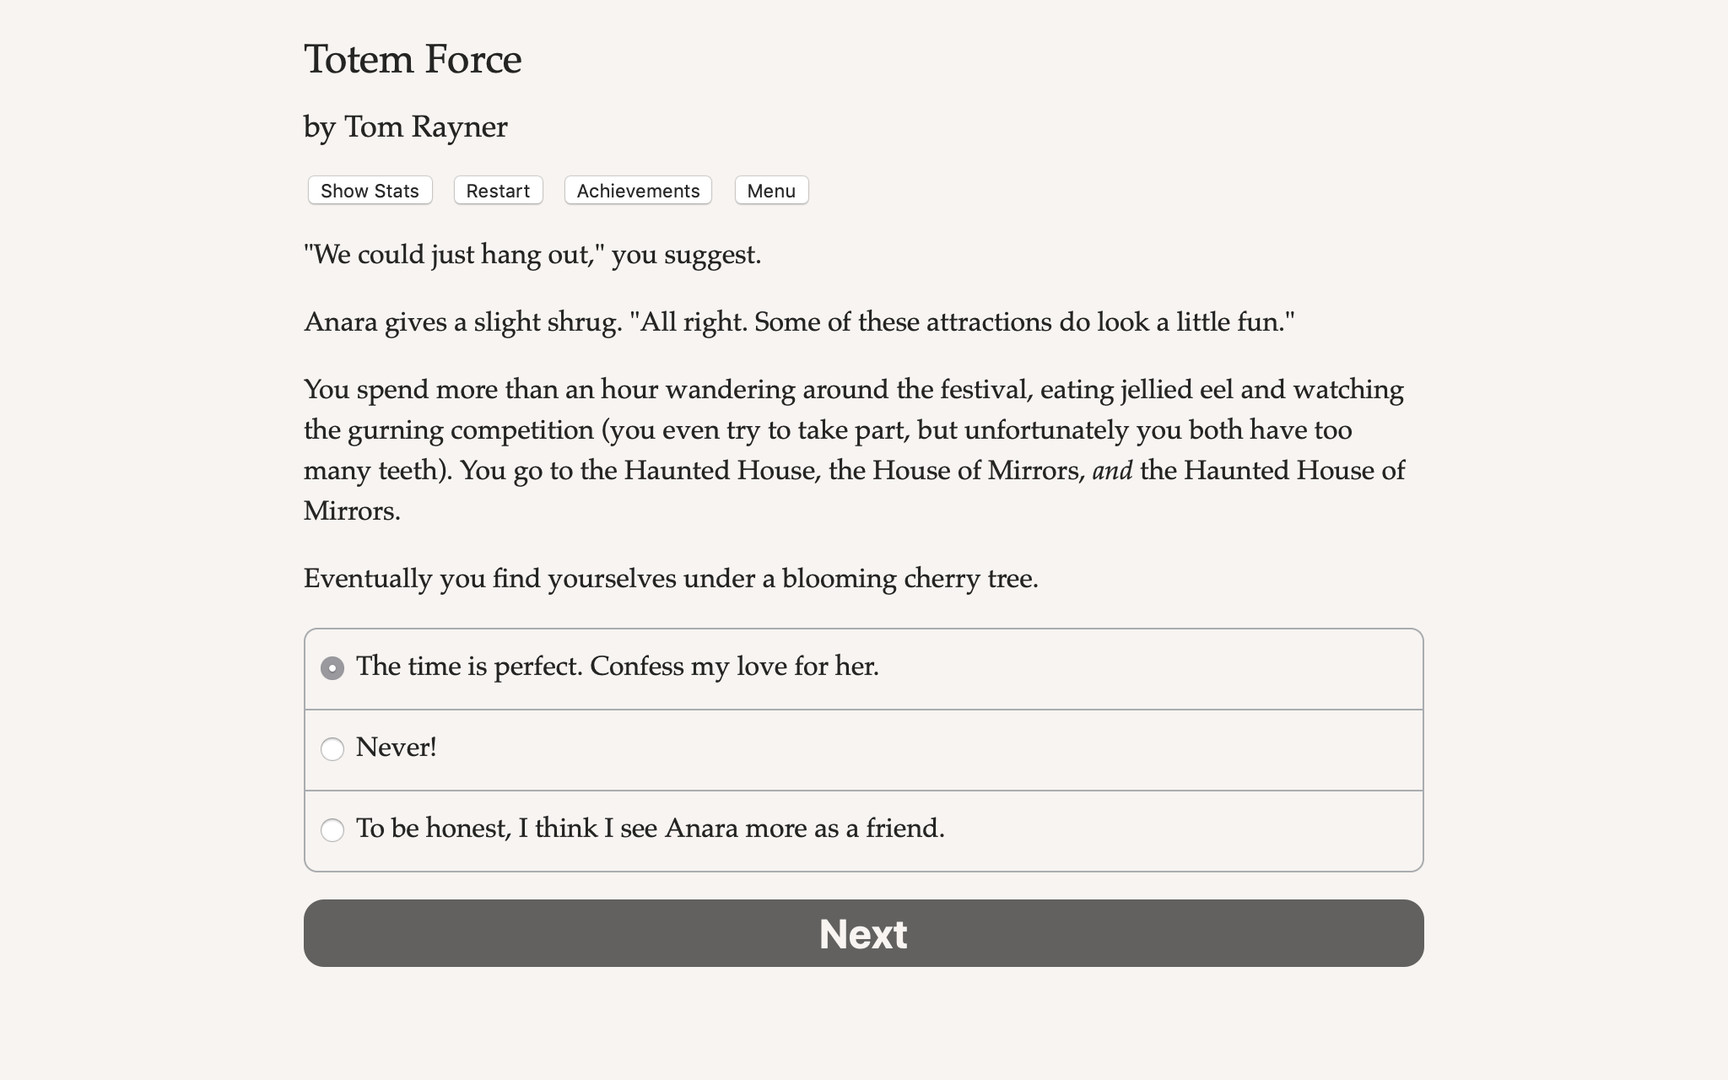1728x1080 pixels.
Task: Choose the "Never!" response option
Action: pyautogui.click(x=332, y=748)
